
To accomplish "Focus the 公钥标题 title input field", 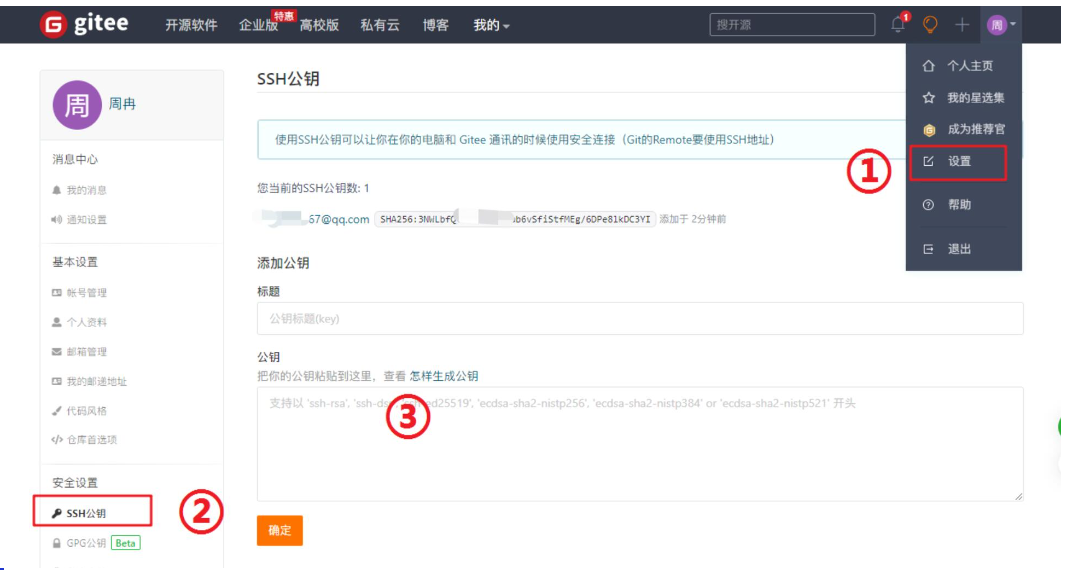I will 640,319.
